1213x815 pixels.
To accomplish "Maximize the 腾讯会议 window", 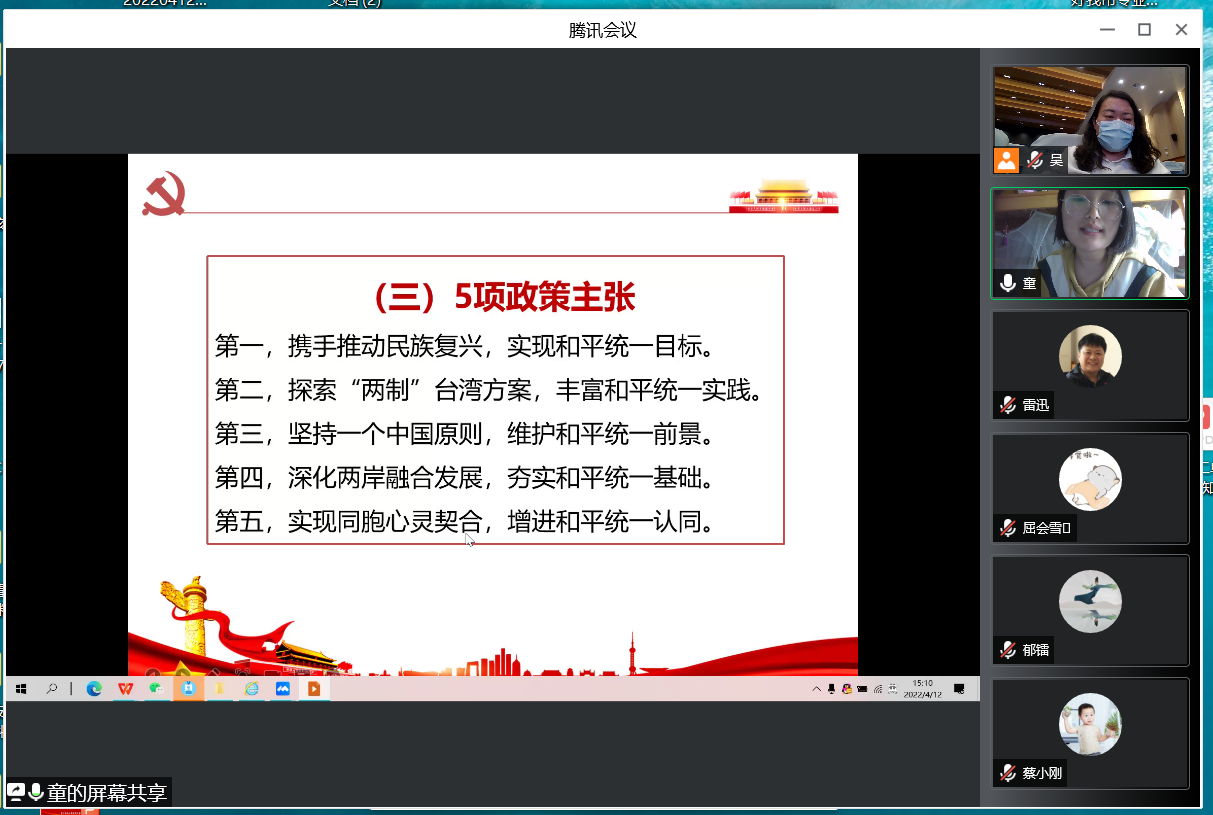I will point(1144,30).
